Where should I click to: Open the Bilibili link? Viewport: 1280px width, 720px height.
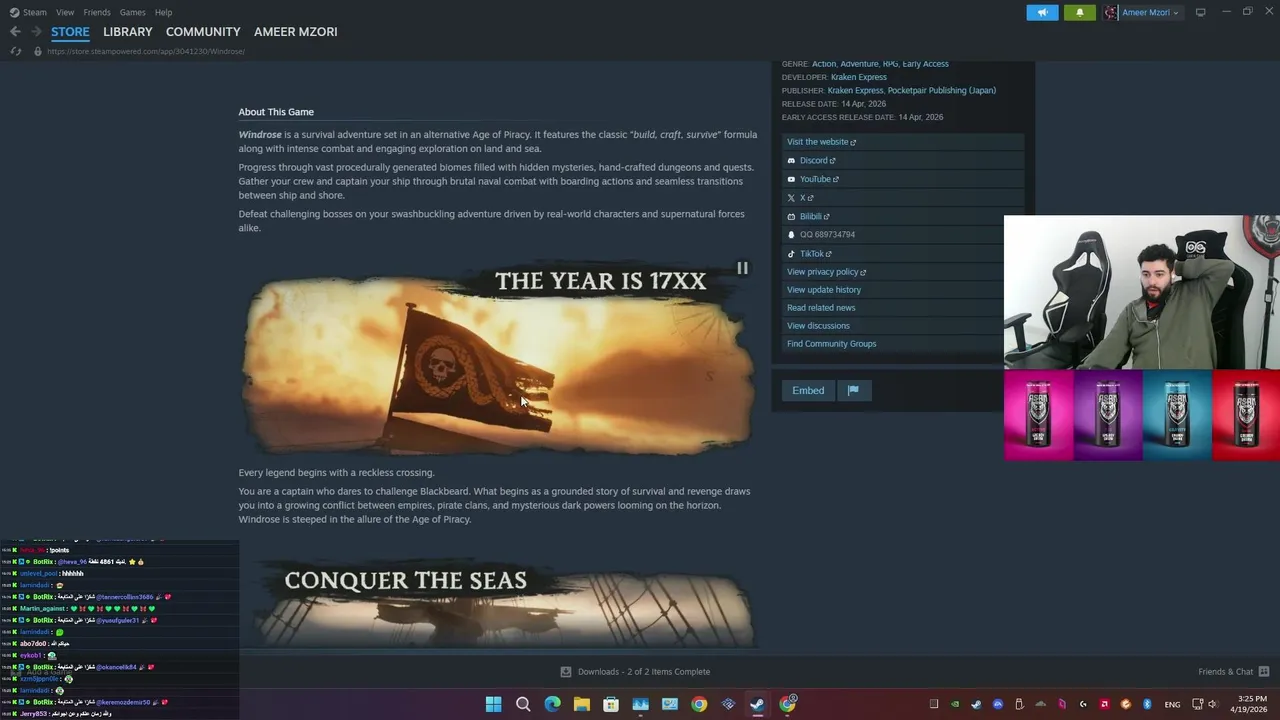tap(810, 216)
